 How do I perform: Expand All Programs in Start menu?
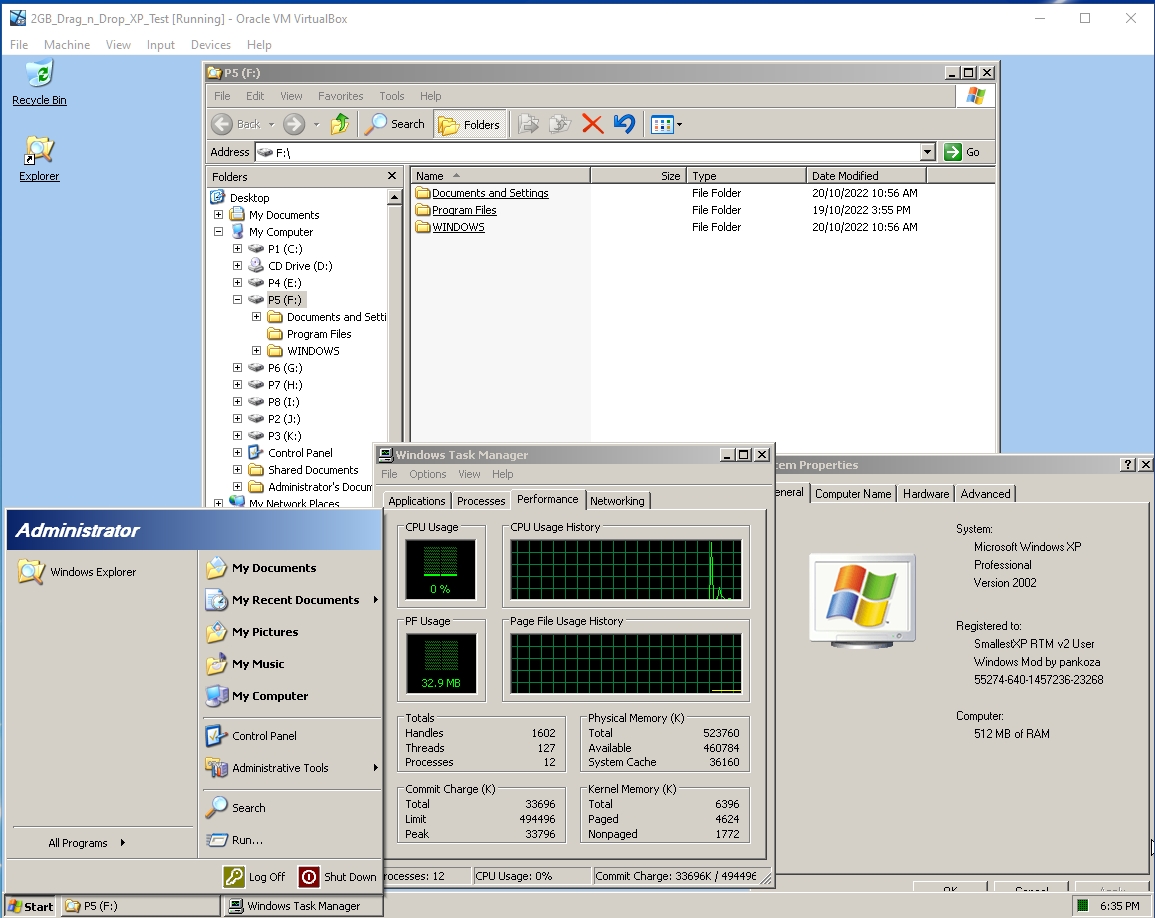tap(87, 843)
